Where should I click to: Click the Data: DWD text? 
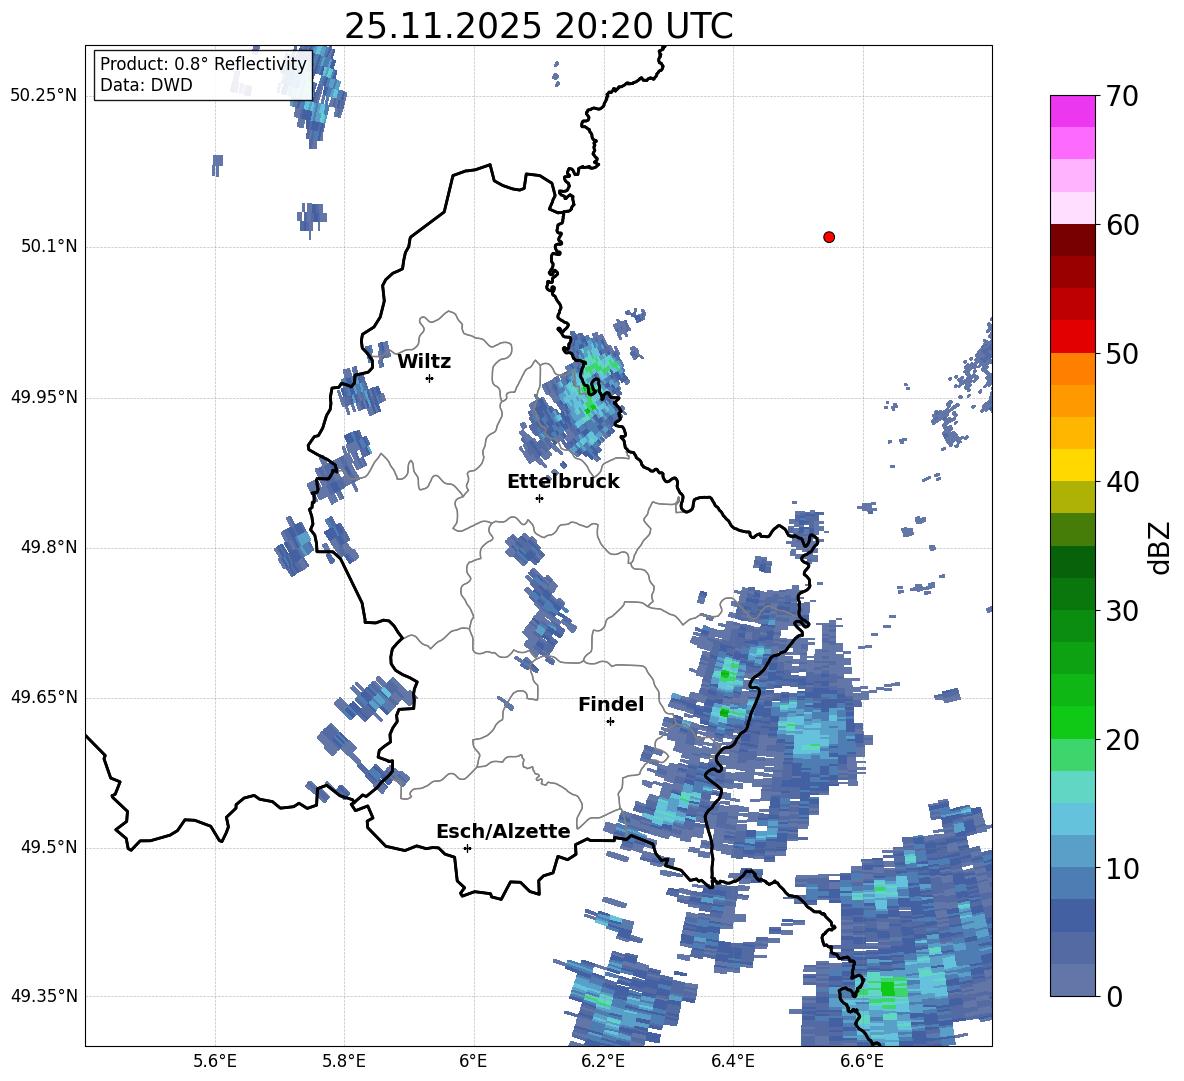coord(146,85)
